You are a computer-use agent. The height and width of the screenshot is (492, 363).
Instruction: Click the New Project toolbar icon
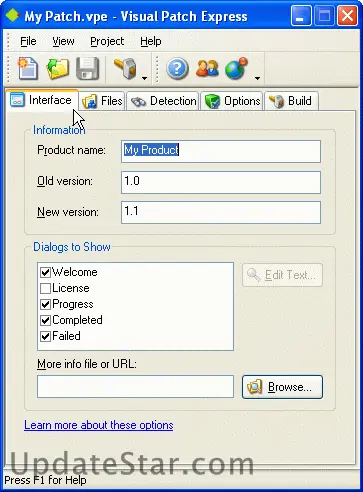[x=28, y=69]
